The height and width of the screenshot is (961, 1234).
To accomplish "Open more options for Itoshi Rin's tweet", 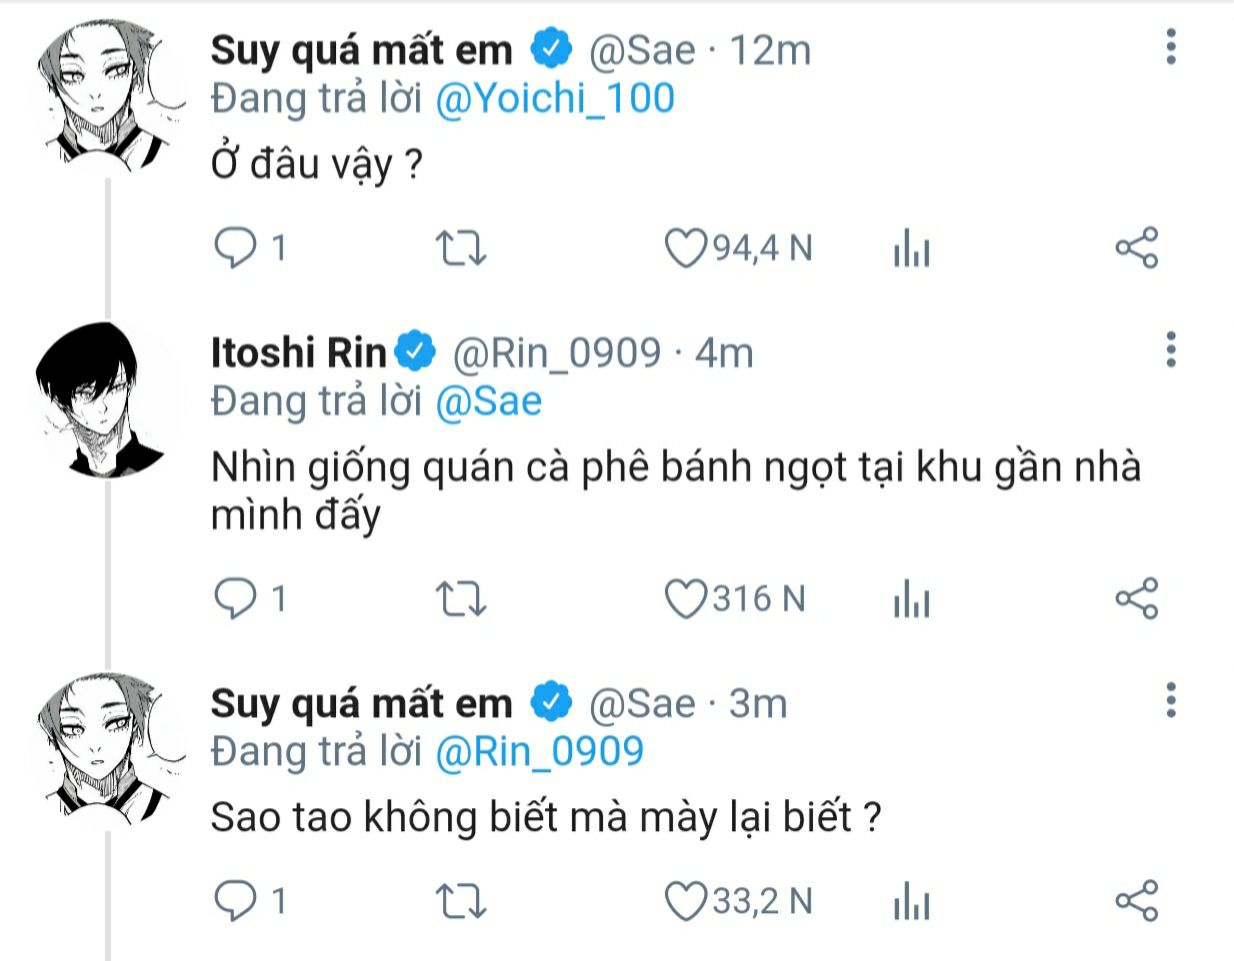I will [1171, 349].
